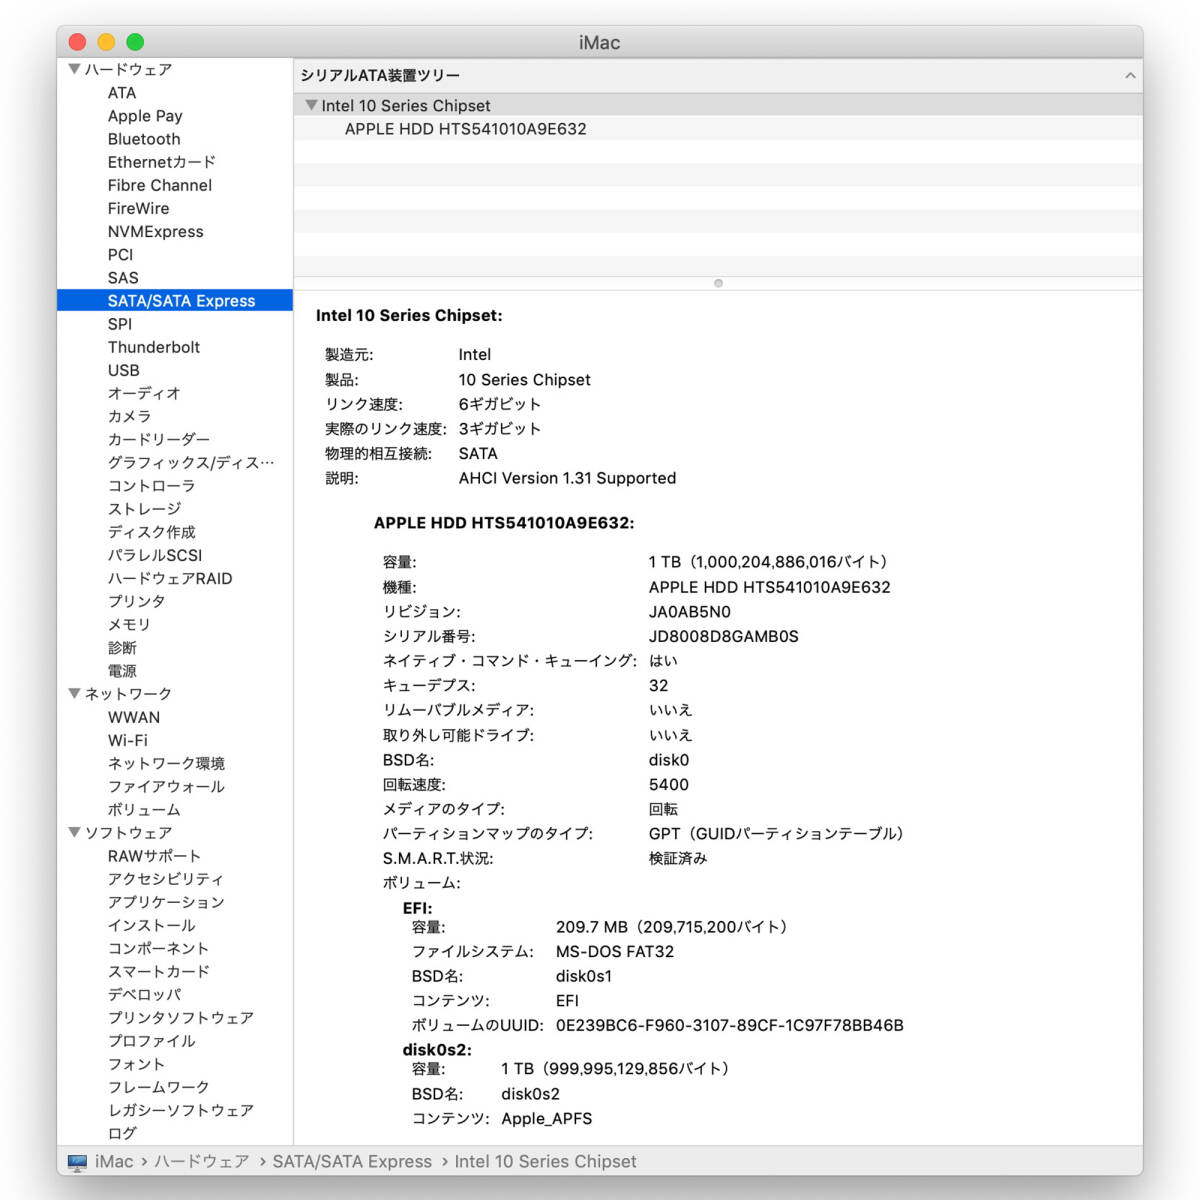This screenshot has height=1200, width=1200.
Task: Select SPI in the sidebar
Action: coord(120,324)
